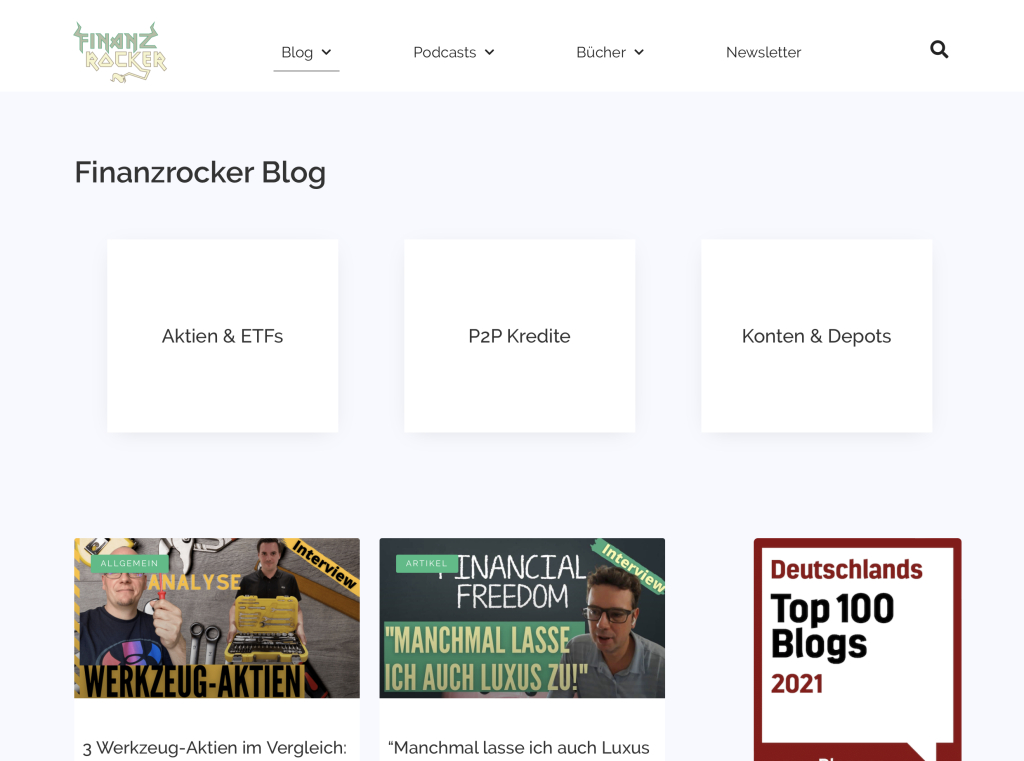
Task: Click the green ARTIKEL category tag
Action: pyautogui.click(x=426, y=563)
